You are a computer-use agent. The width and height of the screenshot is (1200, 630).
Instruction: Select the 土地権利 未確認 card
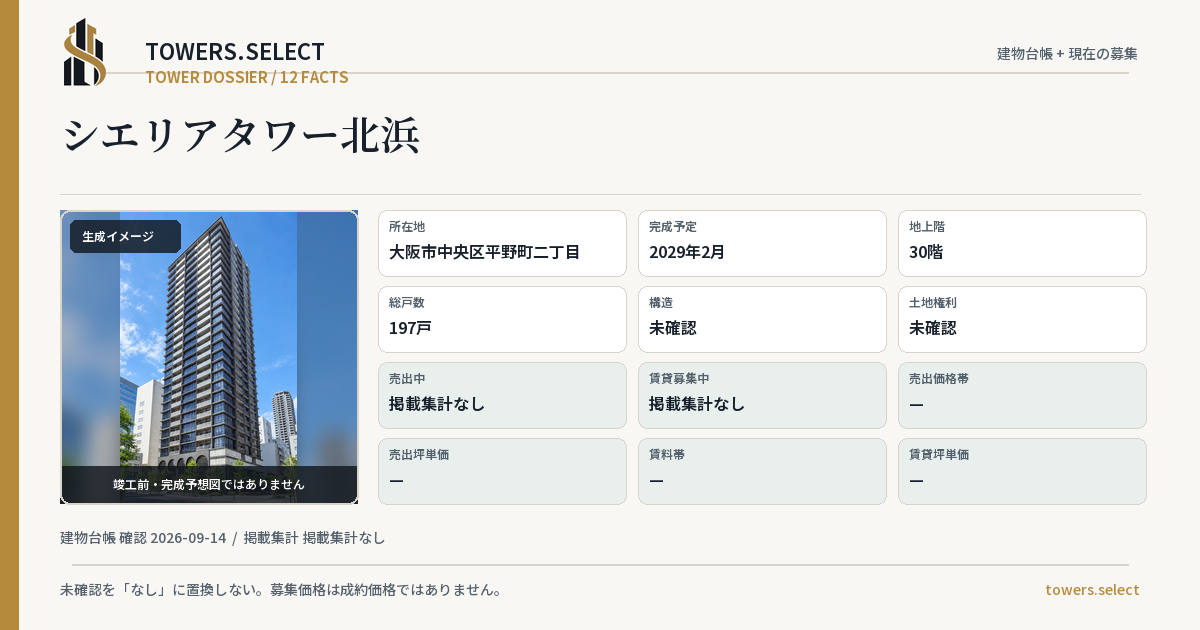tap(1022, 319)
